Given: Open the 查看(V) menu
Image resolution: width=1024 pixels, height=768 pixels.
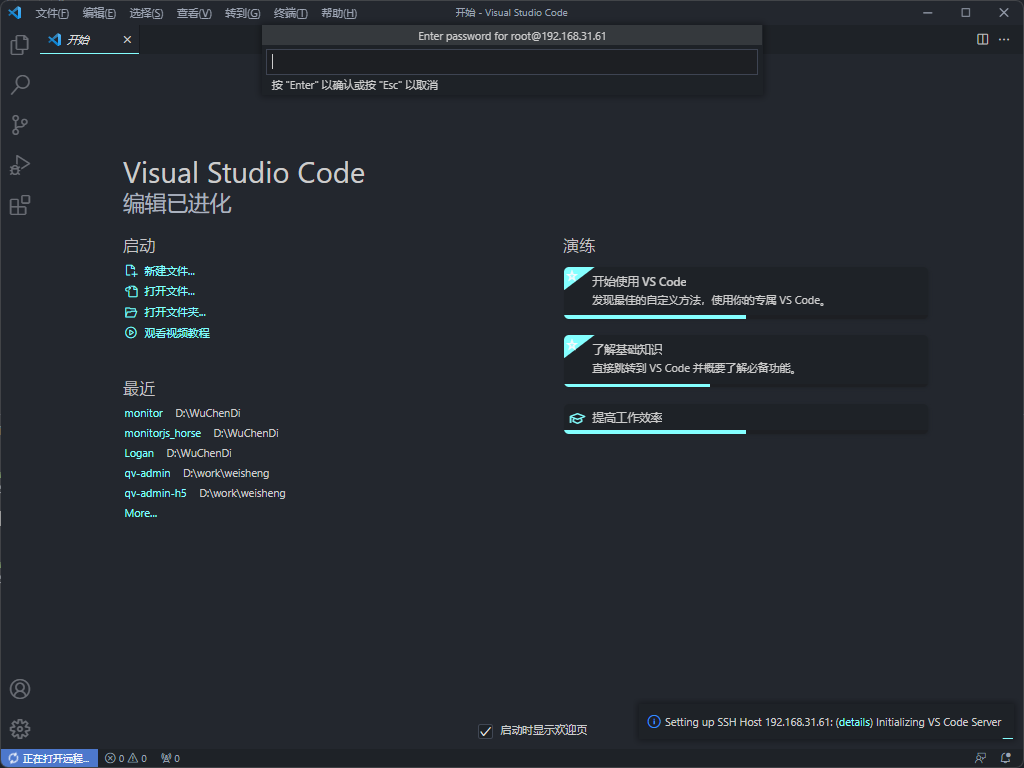Looking at the screenshot, I should coord(194,13).
